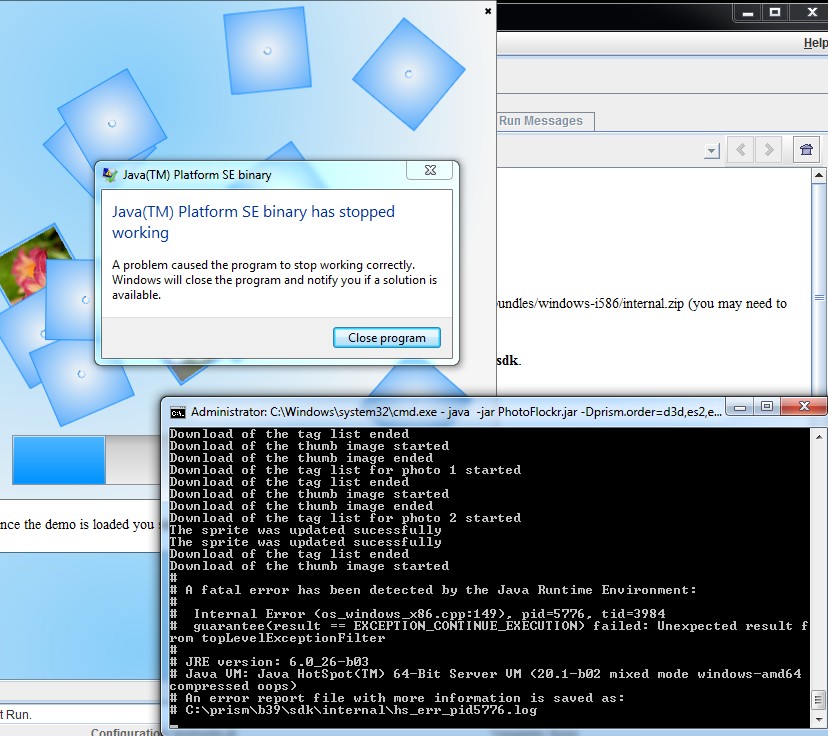Click the forward arrow navigation icon

click(x=769, y=150)
